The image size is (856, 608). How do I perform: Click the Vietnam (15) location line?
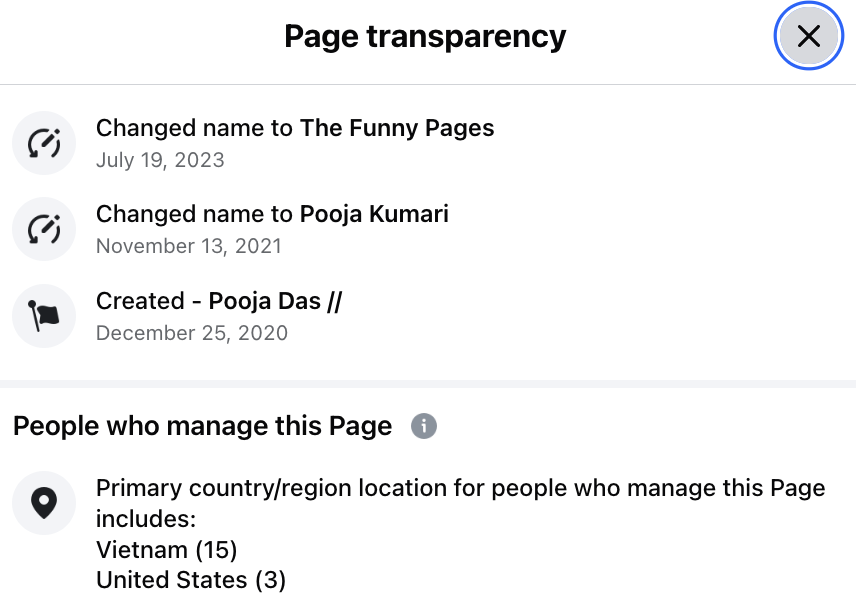166,550
